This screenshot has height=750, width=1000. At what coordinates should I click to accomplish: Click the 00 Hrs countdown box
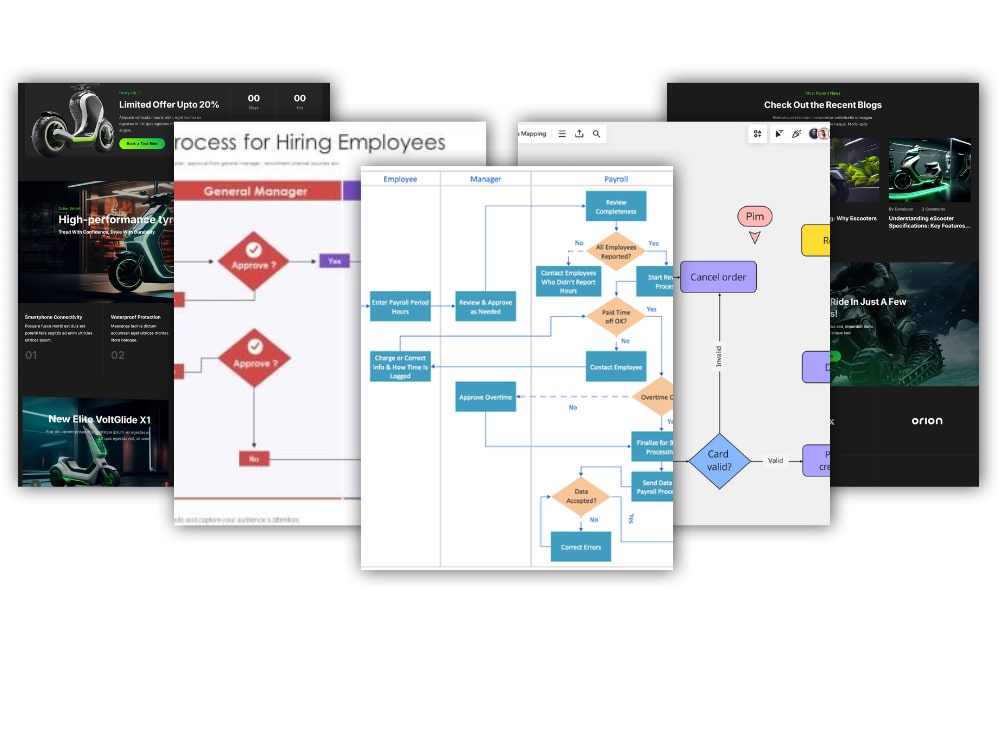click(300, 102)
